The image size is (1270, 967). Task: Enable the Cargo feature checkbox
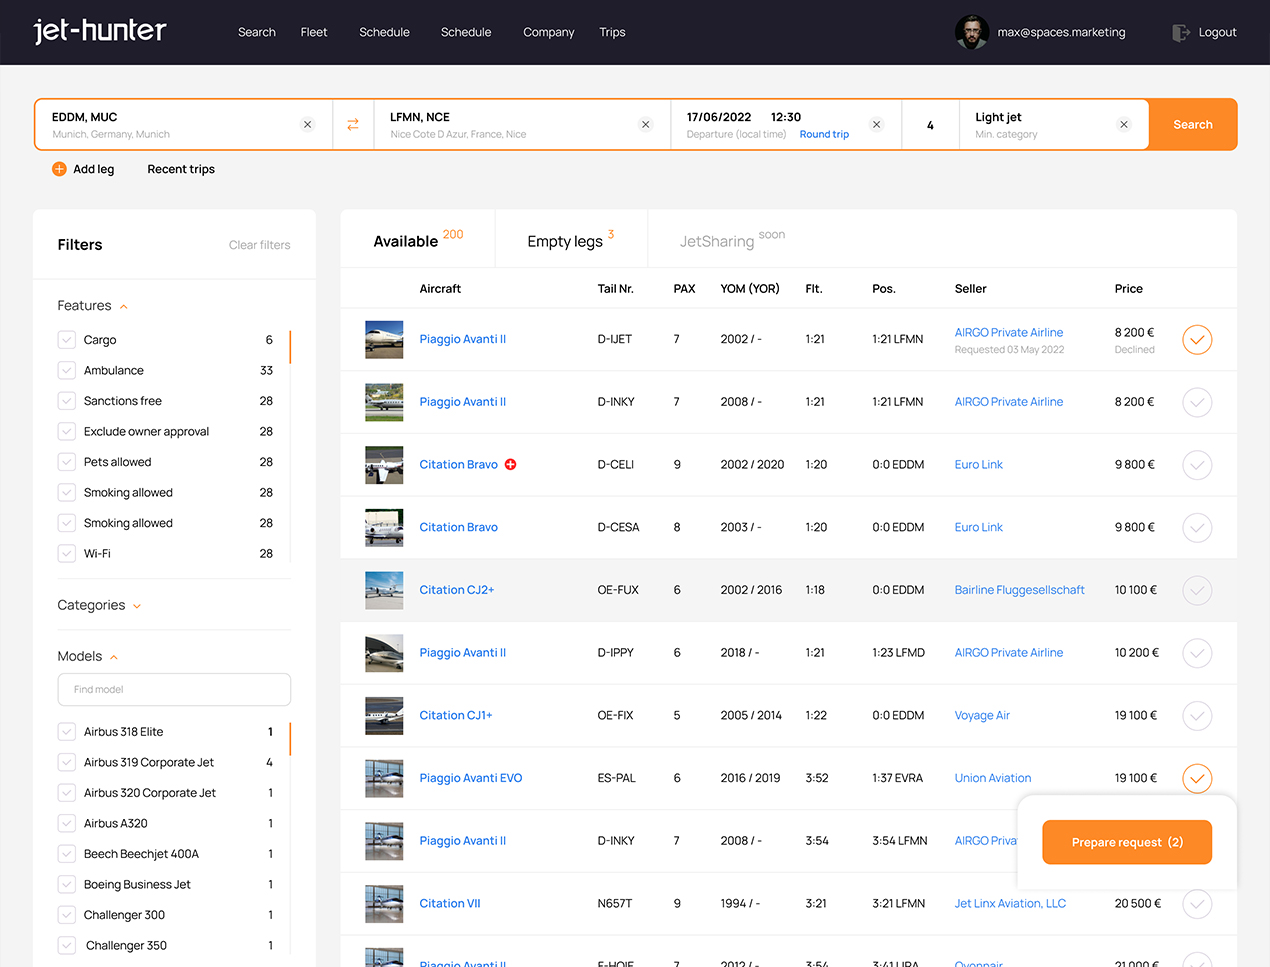pyautogui.click(x=67, y=340)
